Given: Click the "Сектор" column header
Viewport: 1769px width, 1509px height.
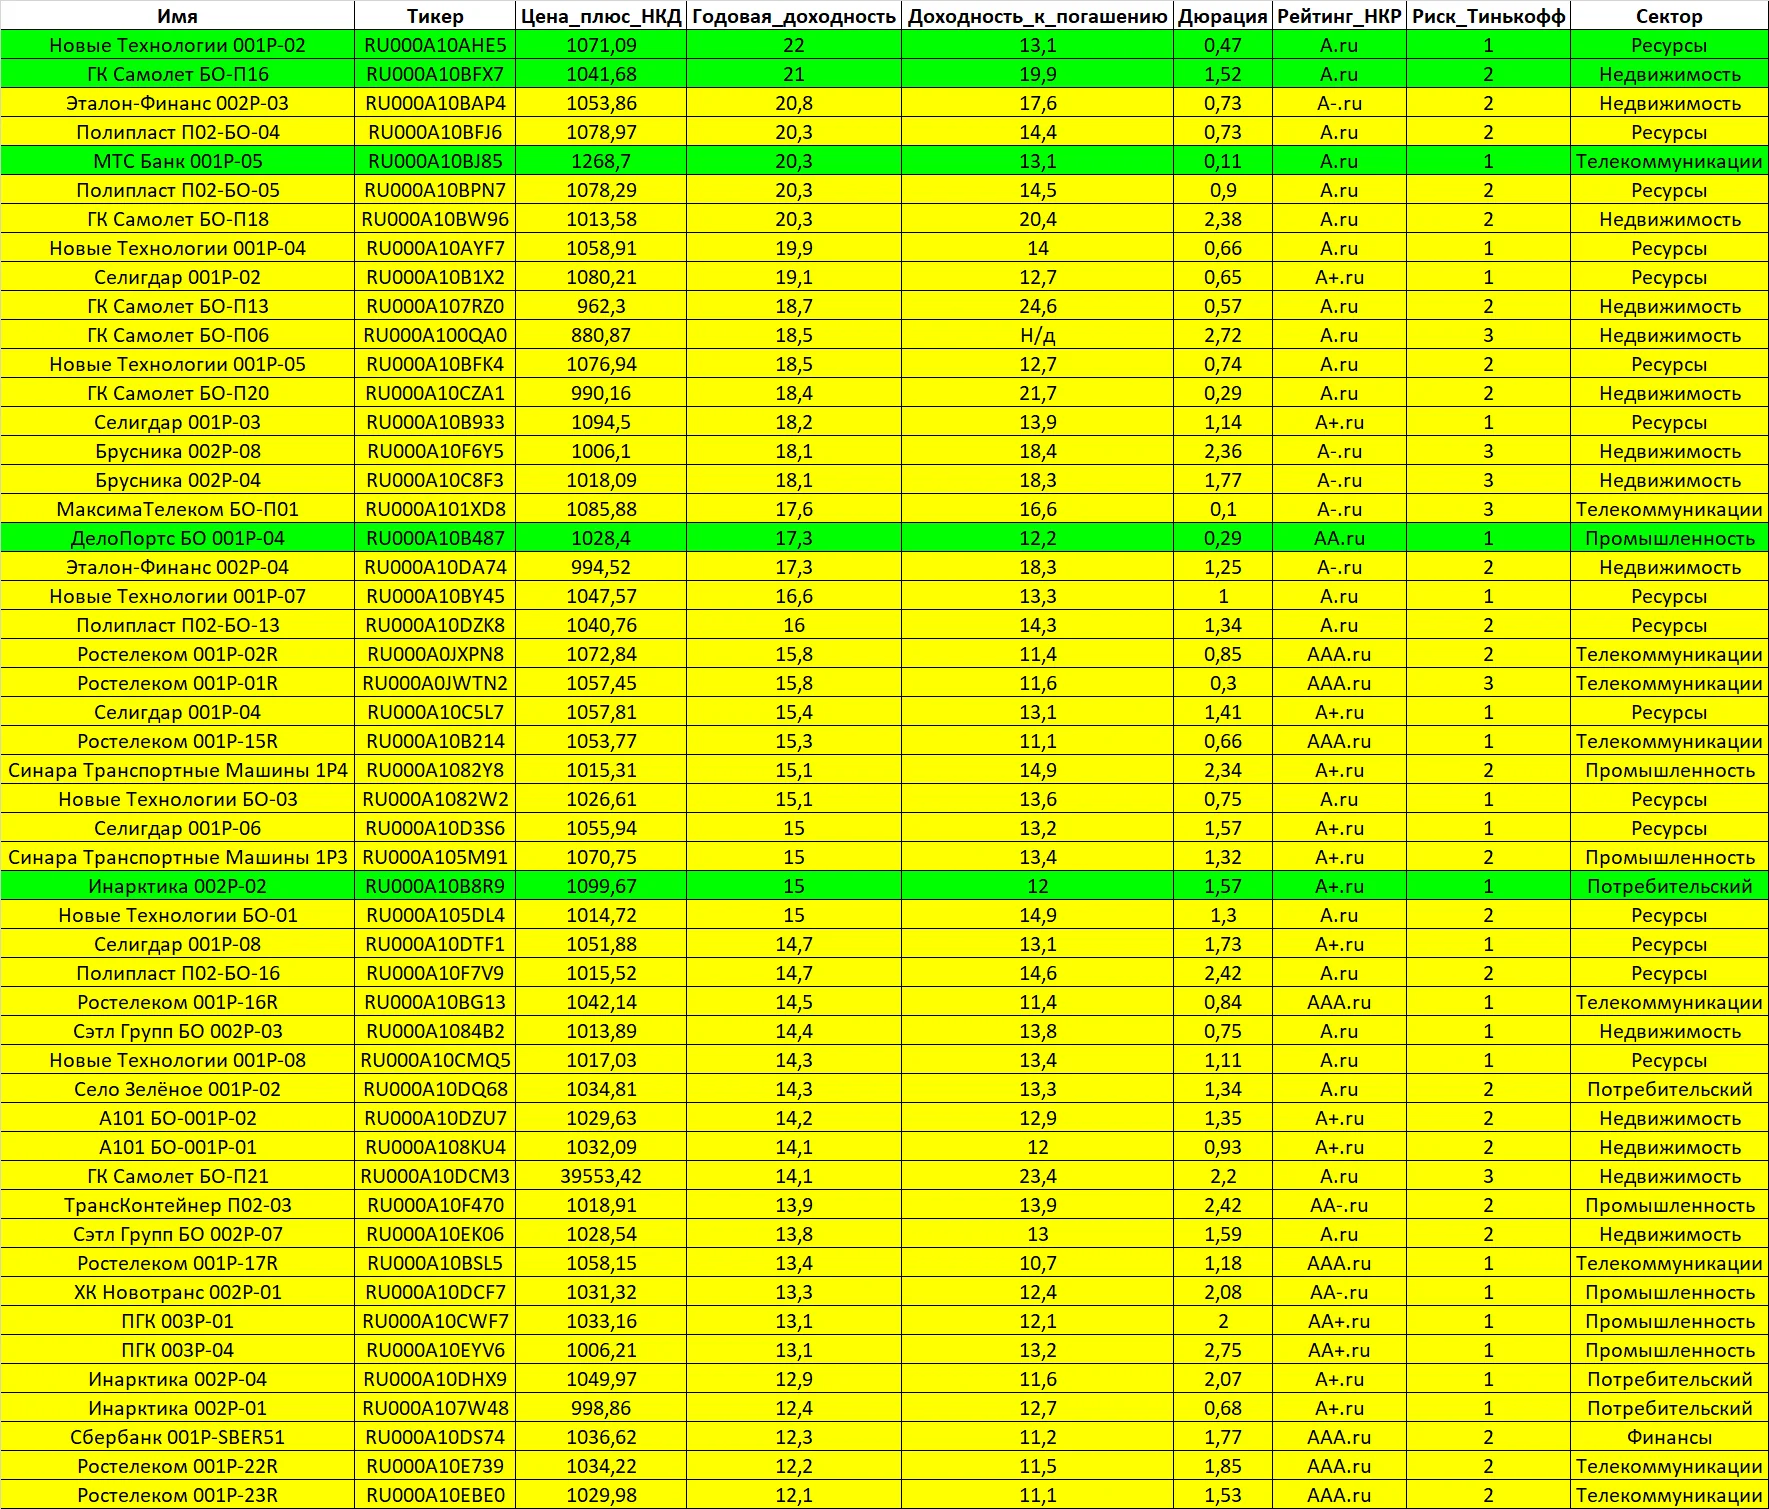Looking at the screenshot, I should [1669, 16].
